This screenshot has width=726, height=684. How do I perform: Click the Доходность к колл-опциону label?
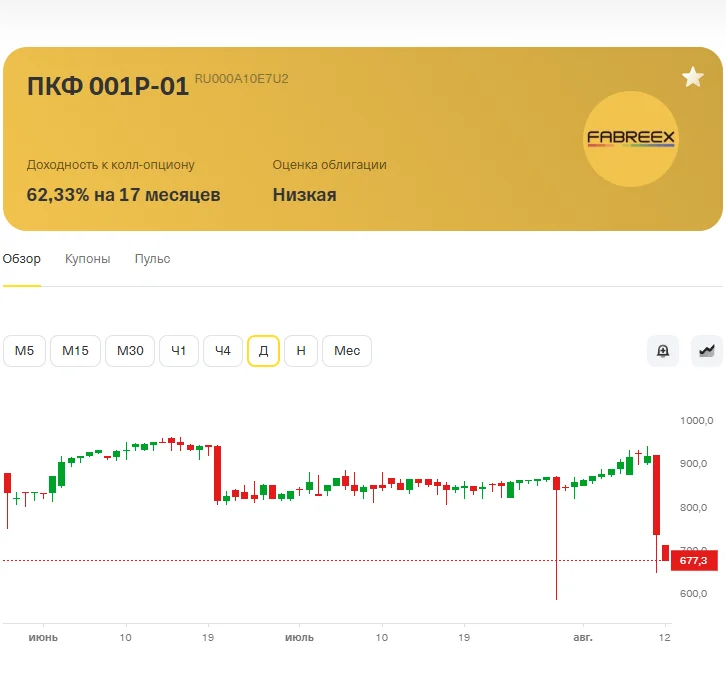click(111, 165)
